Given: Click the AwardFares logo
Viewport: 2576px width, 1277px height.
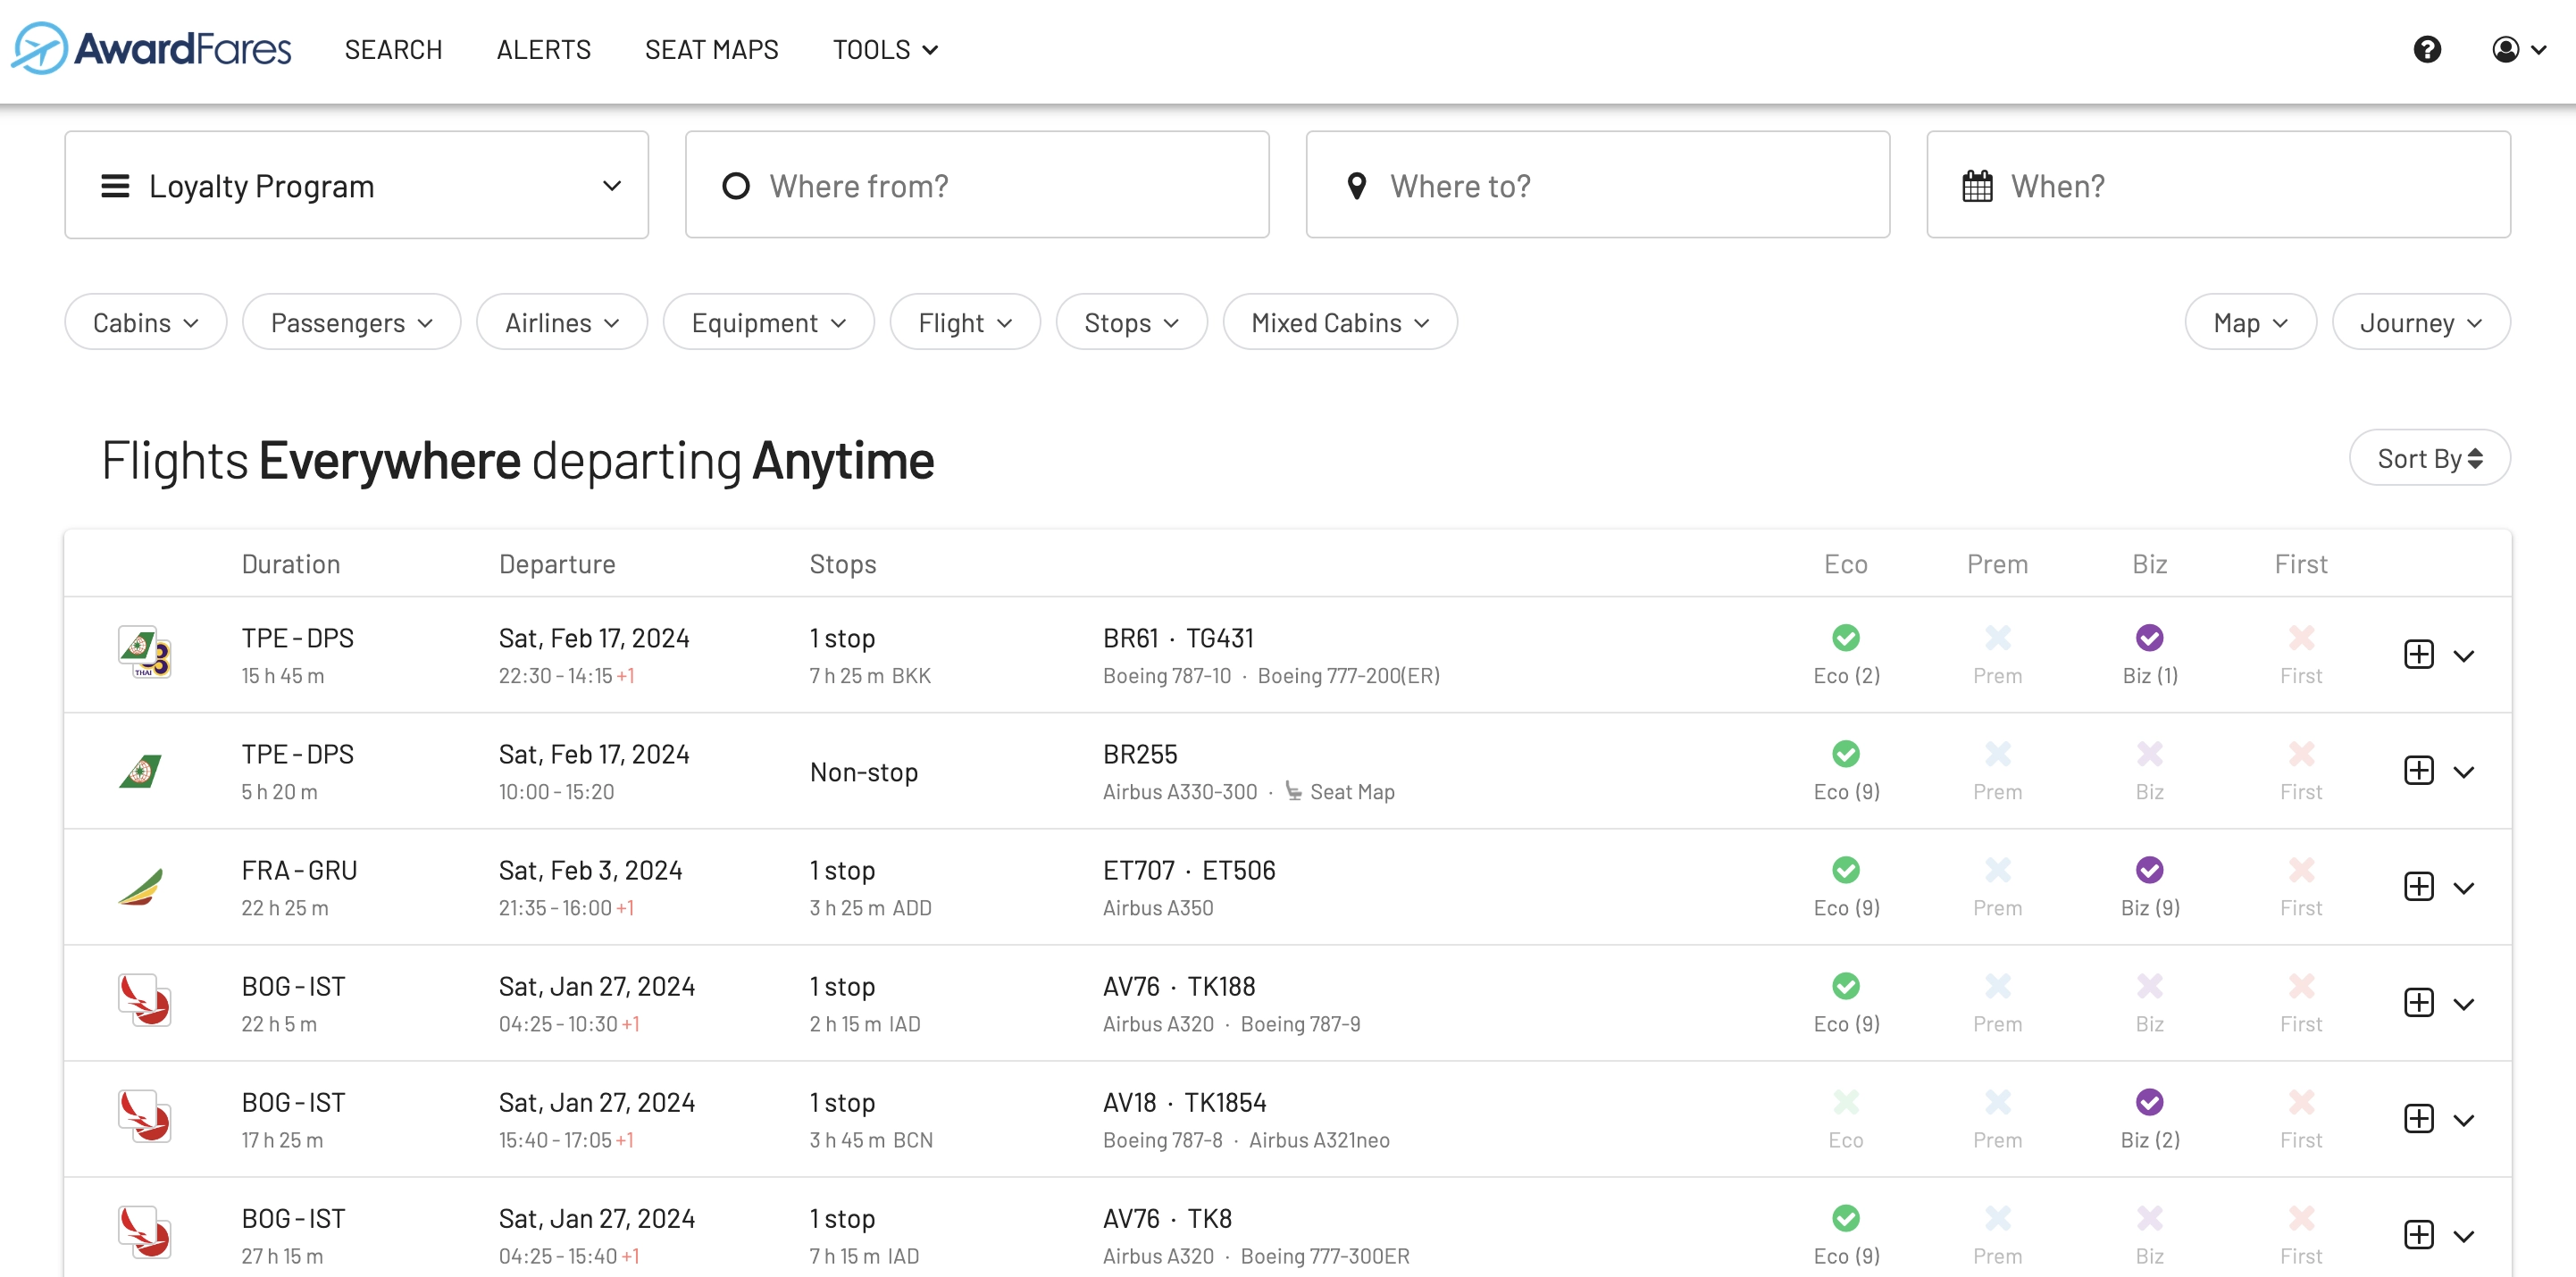Looking at the screenshot, I should (152, 48).
